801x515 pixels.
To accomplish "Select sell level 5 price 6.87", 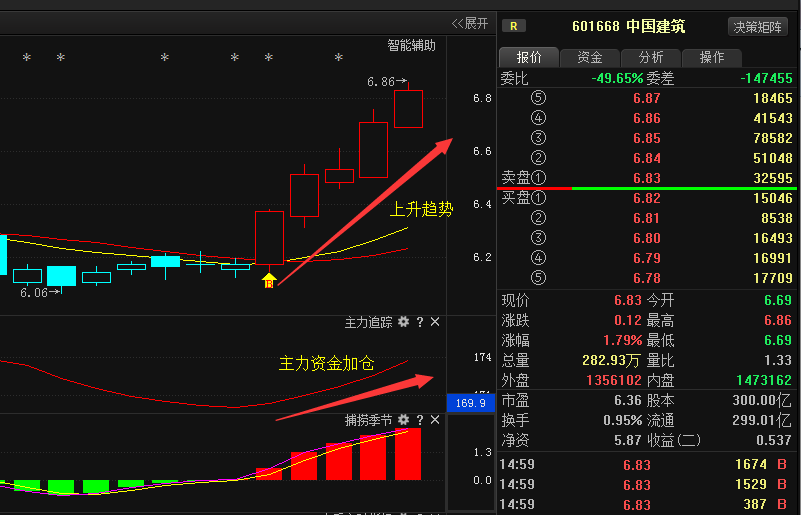I will (646, 99).
